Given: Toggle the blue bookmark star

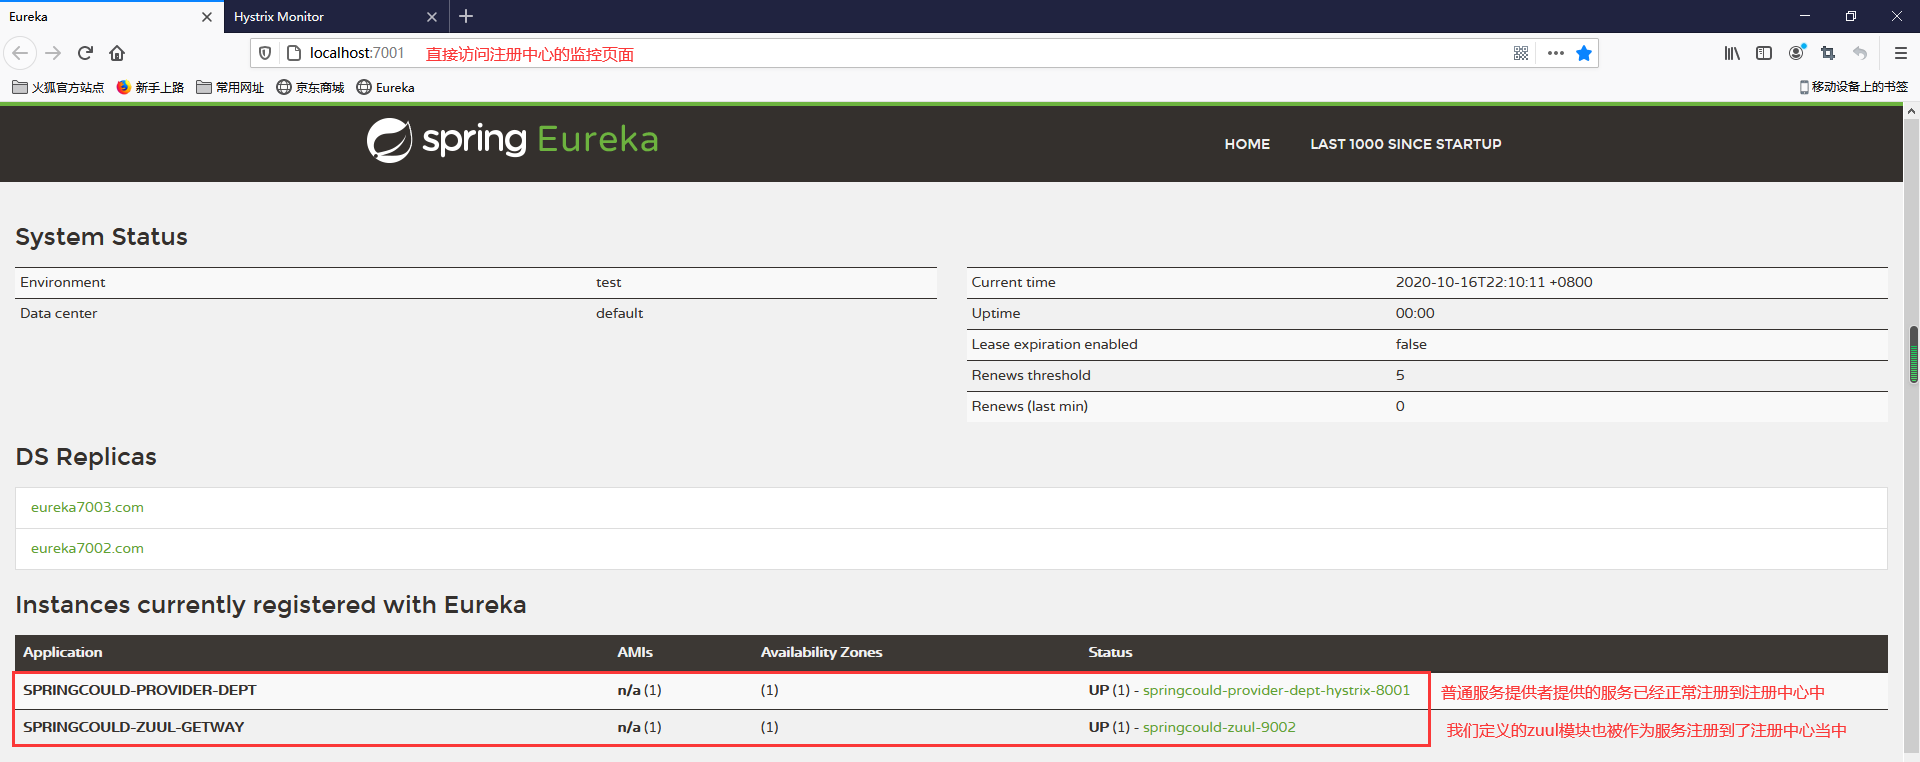Looking at the screenshot, I should 1584,53.
